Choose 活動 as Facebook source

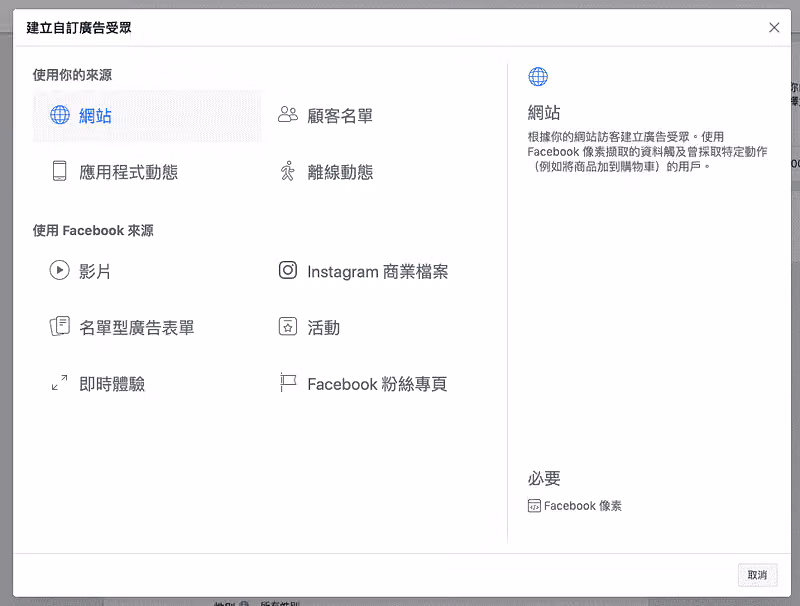(323, 327)
